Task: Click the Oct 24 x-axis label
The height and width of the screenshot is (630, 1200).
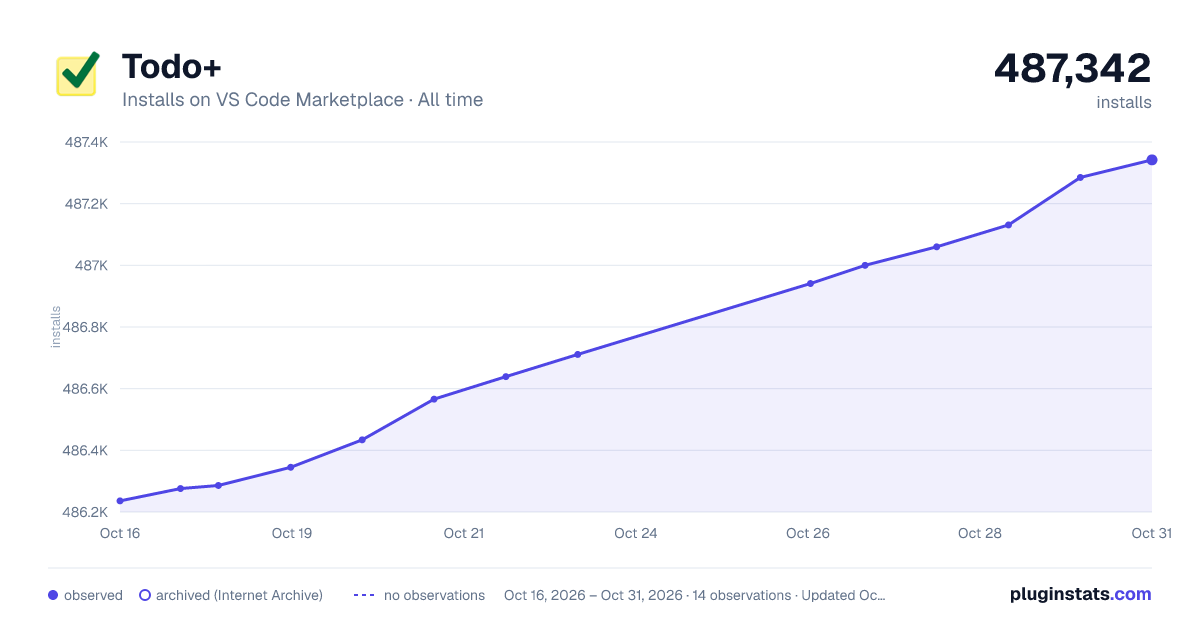Action: 636,533
